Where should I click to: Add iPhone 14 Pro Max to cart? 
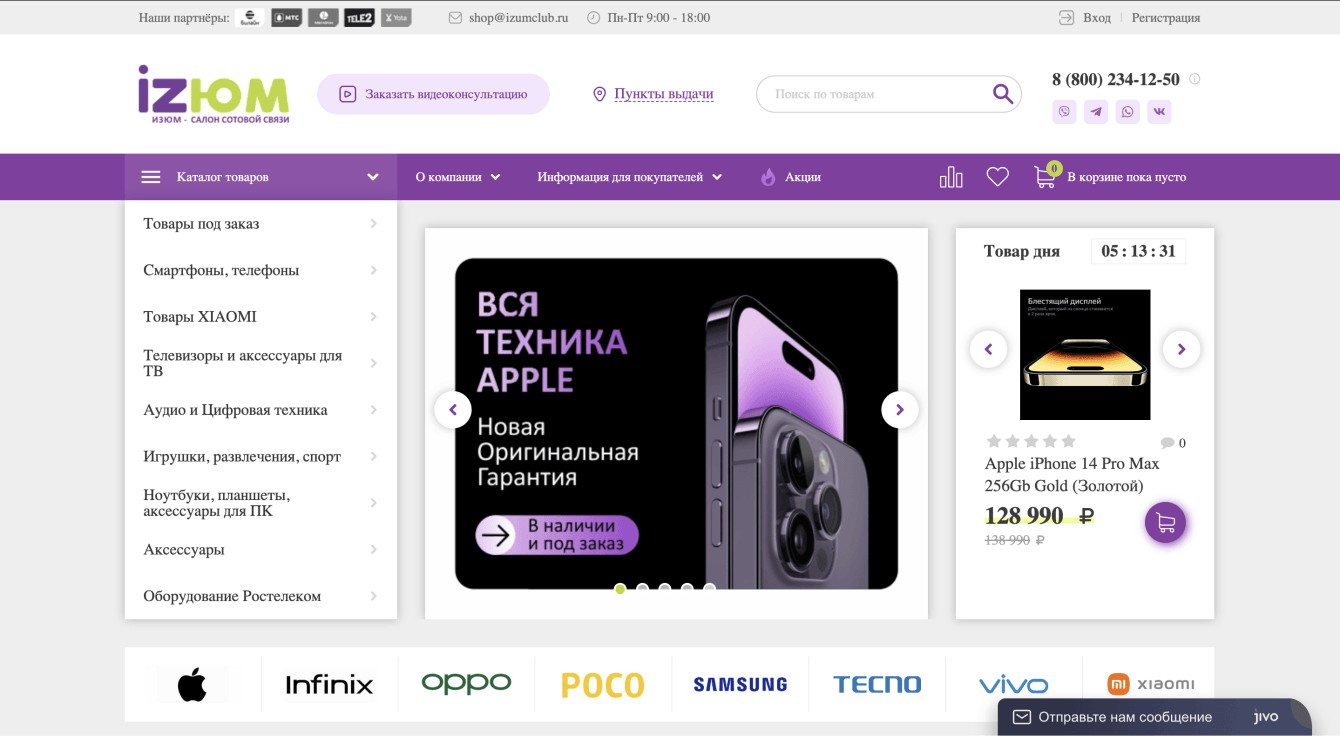(1165, 522)
